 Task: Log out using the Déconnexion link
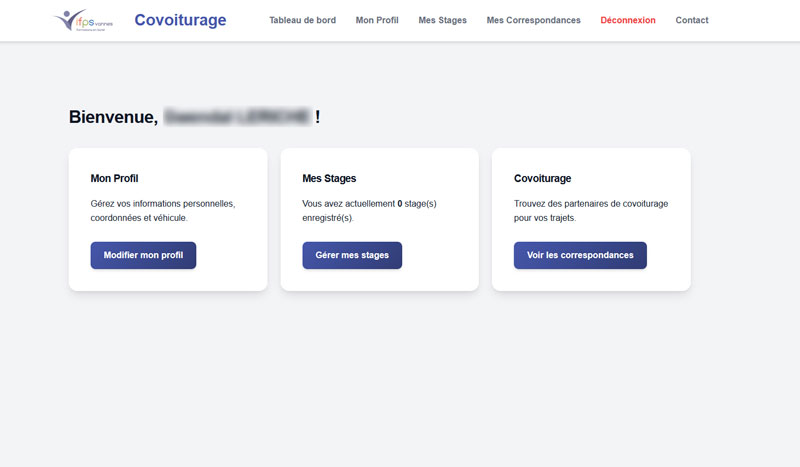coord(628,20)
